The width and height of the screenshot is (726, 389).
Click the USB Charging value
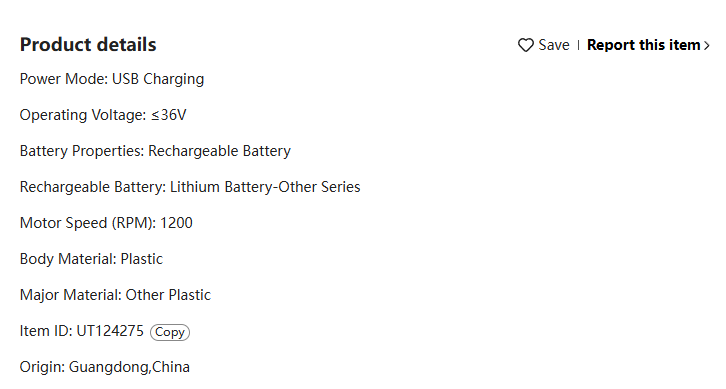coord(158,79)
